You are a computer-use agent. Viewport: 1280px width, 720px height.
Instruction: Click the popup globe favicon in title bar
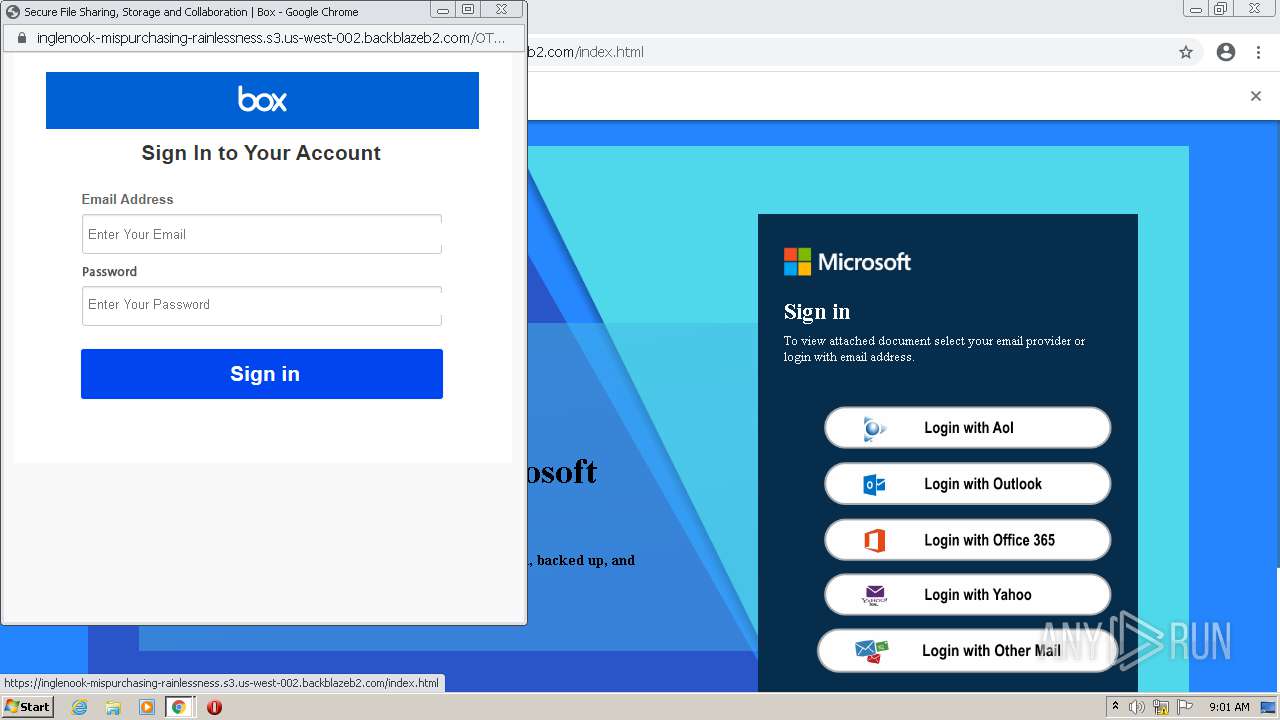coord(13,12)
